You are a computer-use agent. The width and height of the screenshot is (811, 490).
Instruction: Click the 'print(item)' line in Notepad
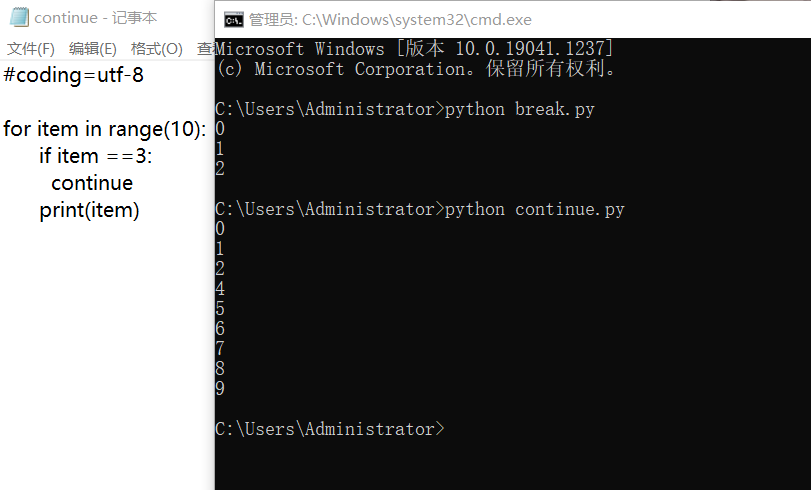89,210
